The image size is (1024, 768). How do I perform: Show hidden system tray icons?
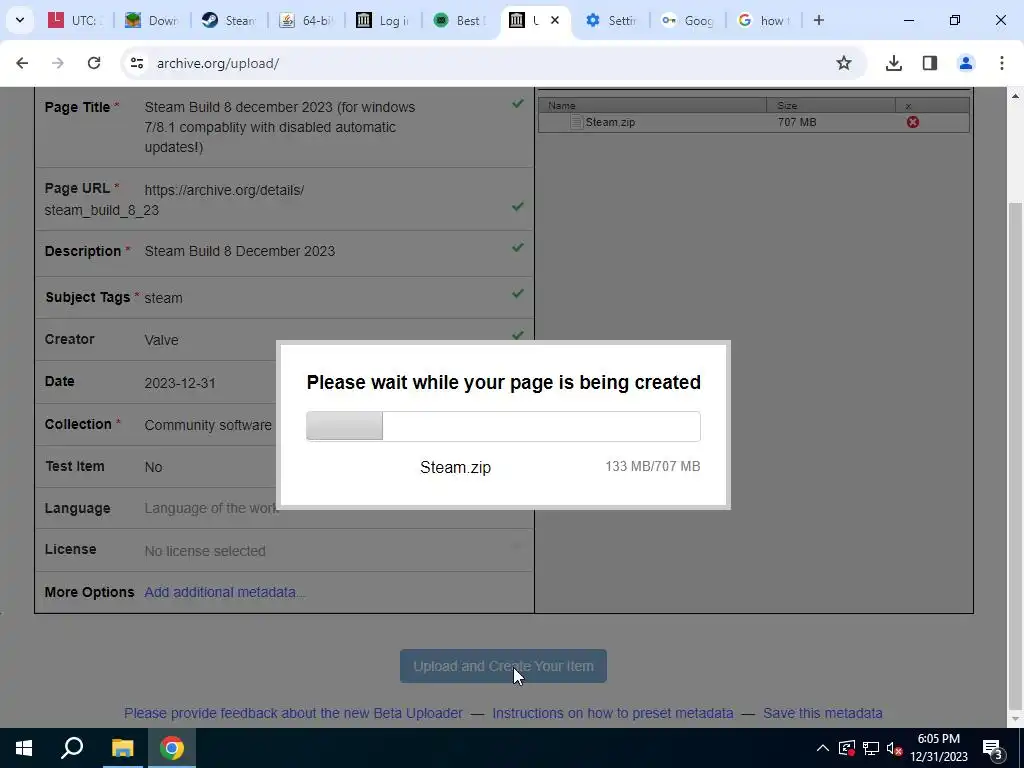click(823, 748)
